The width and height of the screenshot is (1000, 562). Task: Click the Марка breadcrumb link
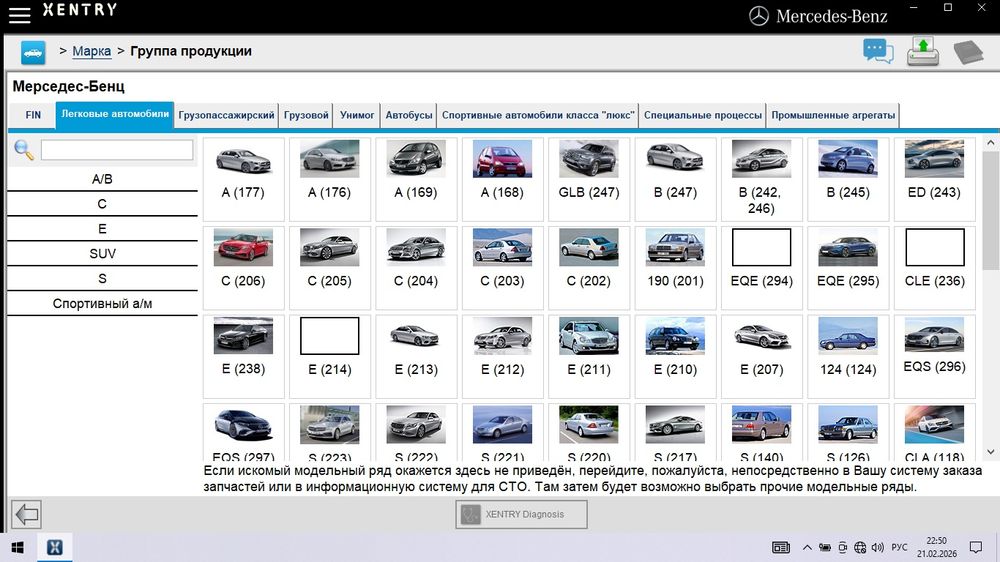point(91,51)
